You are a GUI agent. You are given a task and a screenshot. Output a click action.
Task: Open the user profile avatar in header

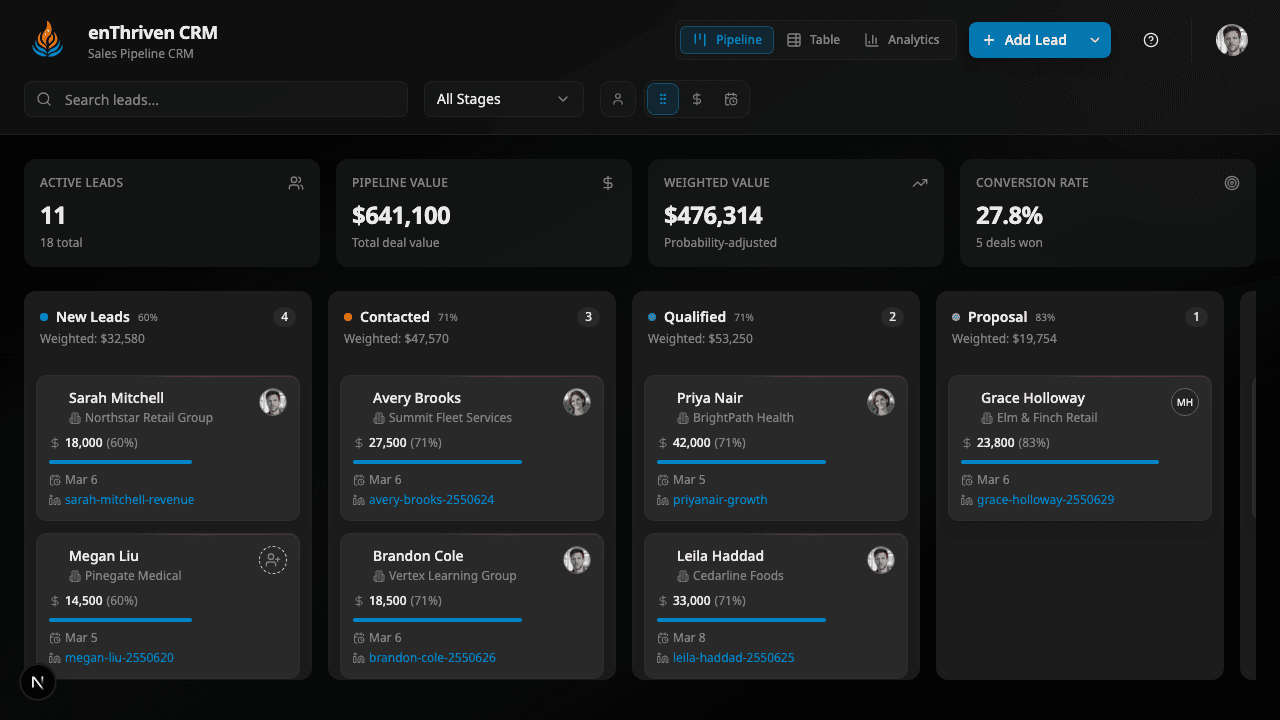[x=1231, y=40]
